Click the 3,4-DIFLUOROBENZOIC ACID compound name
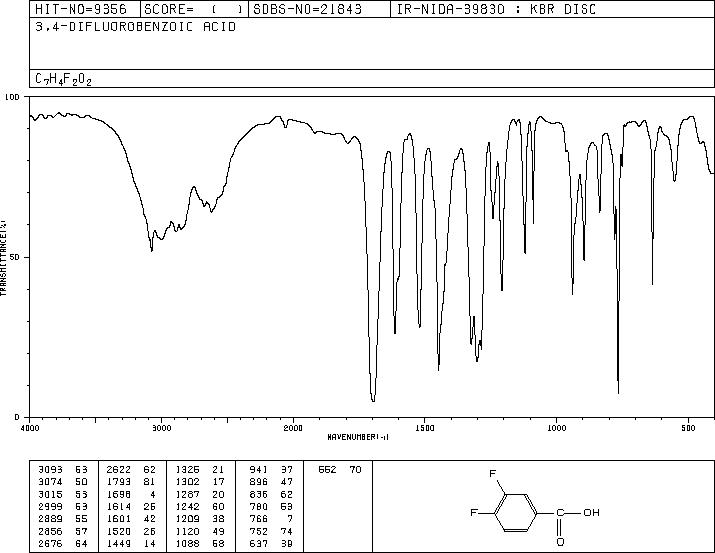This screenshot has width=715, height=553. point(136,27)
